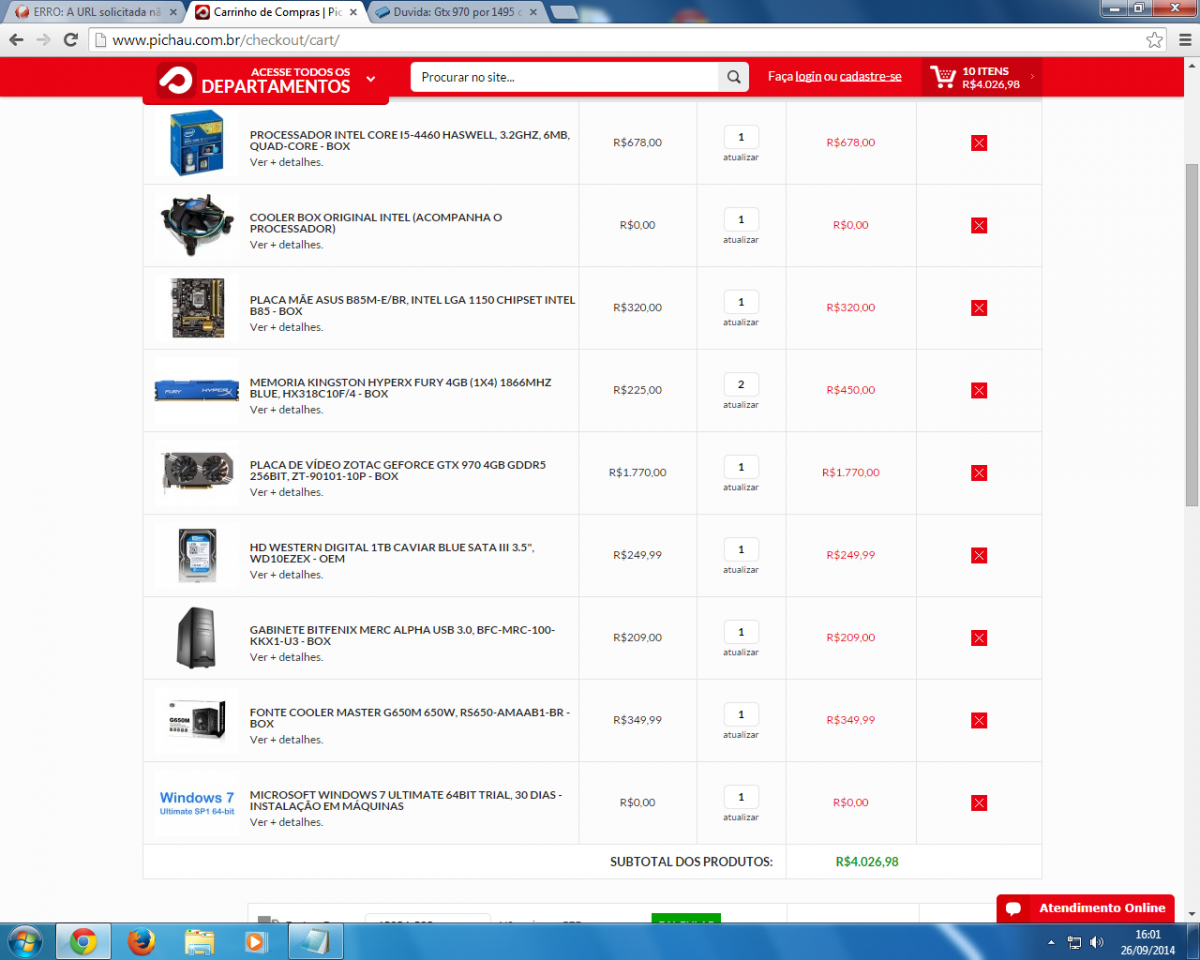Open a new browser tab

(x=563, y=12)
